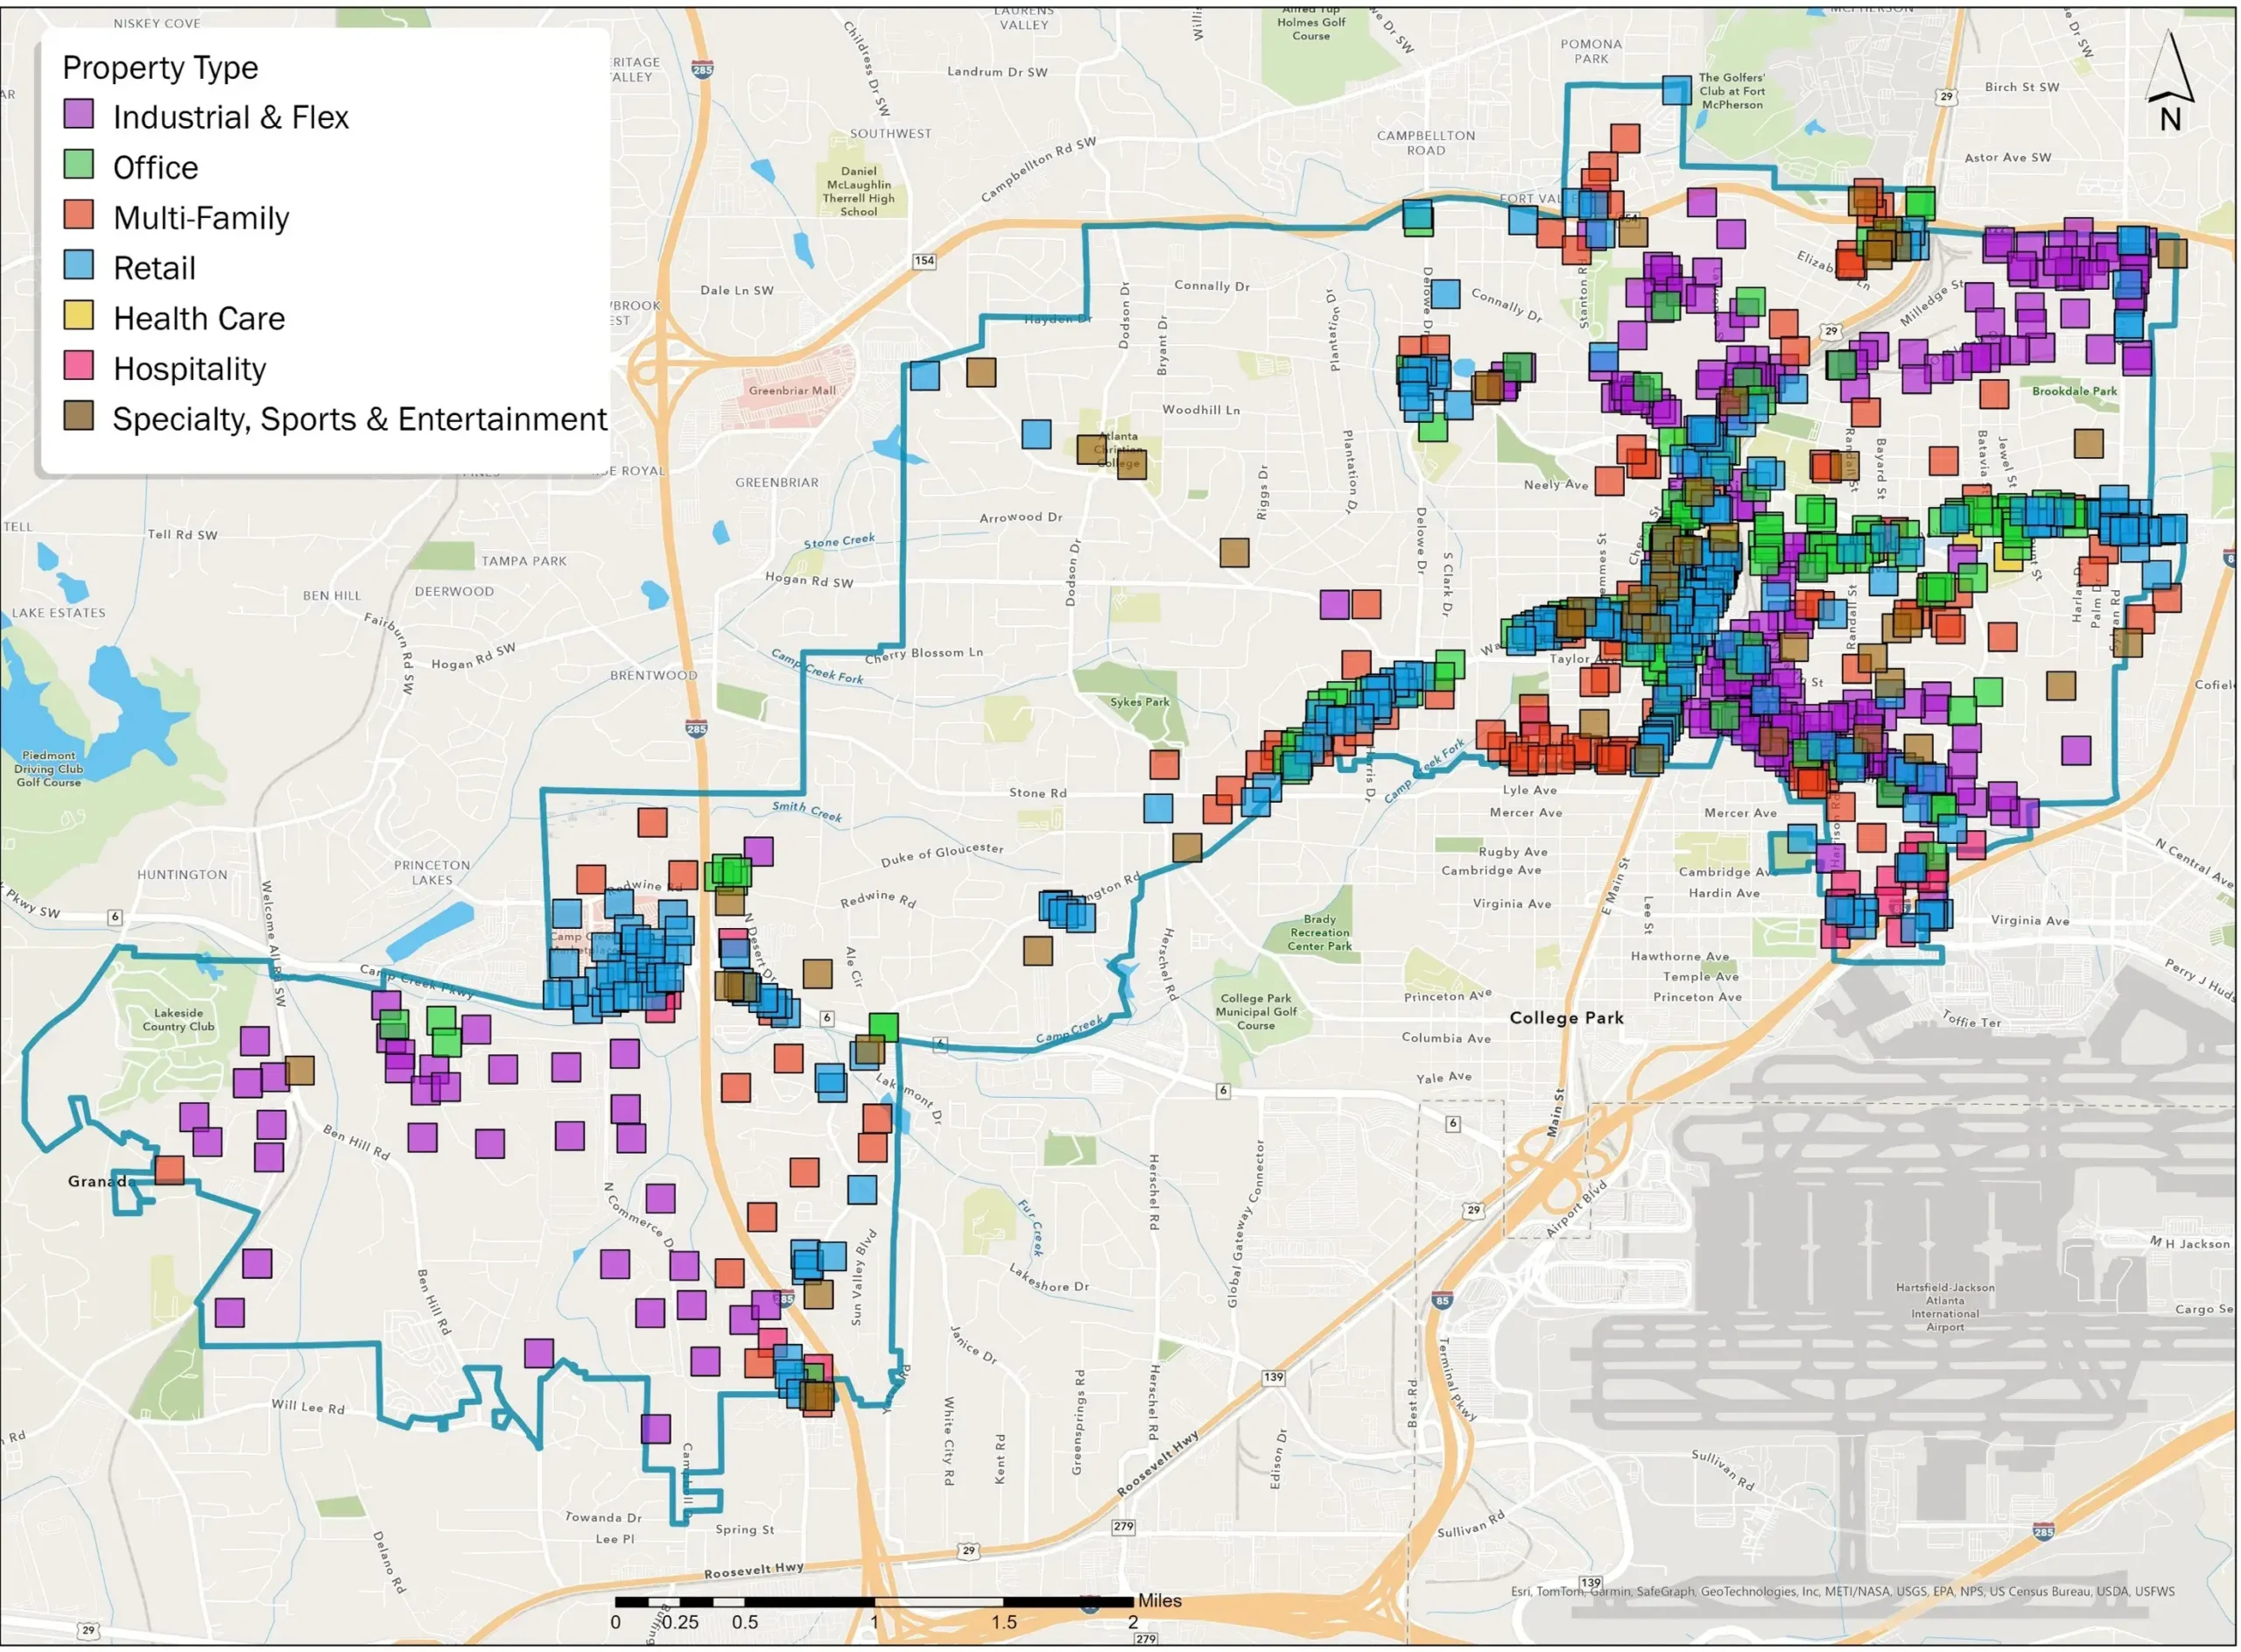Select the Retail blue legend square
This screenshot has width=2241, height=1652.
click(x=79, y=265)
